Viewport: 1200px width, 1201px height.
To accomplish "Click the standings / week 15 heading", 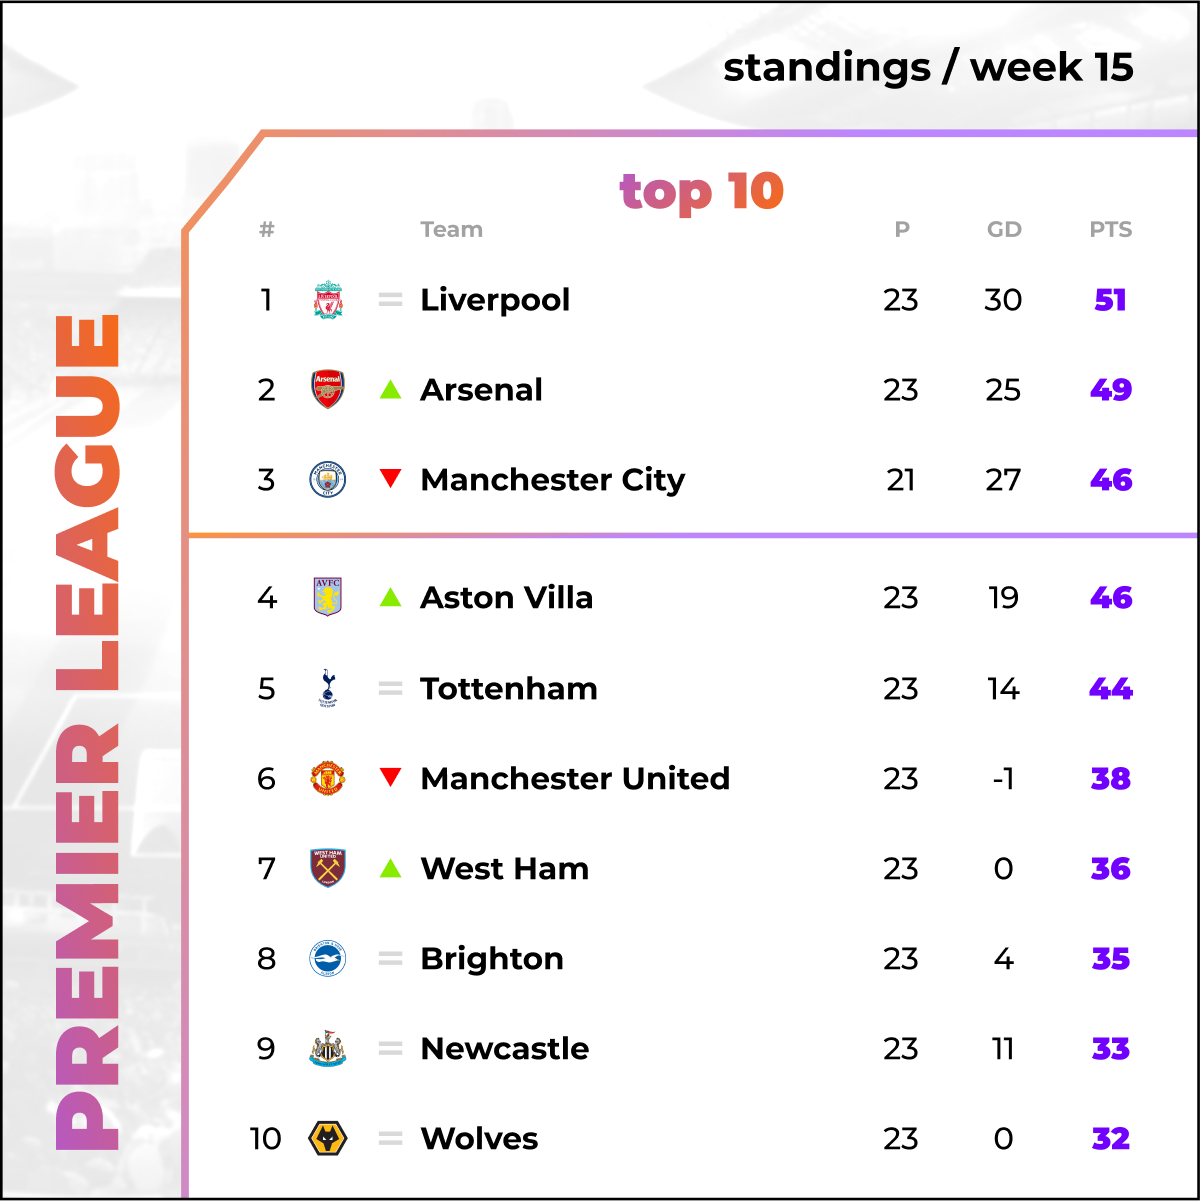I will 928,68.
